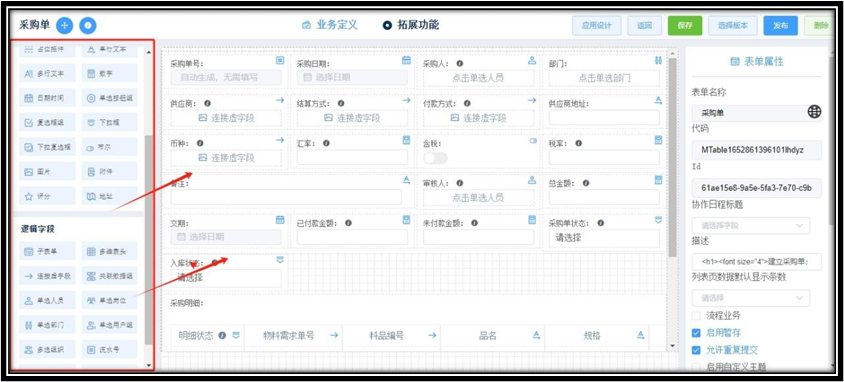Click the 品名 column header
Image resolution: width=844 pixels, height=382 pixels.
point(493,336)
